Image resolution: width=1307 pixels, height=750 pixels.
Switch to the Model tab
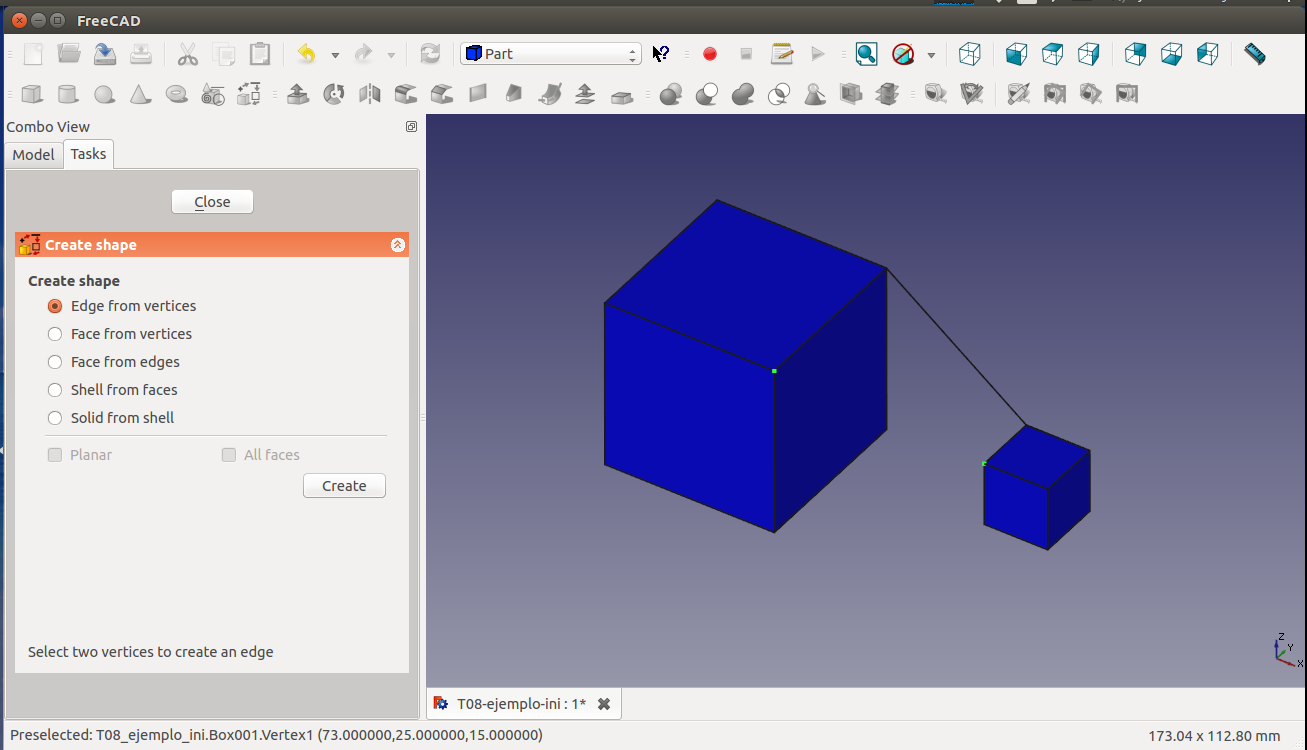click(x=33, y=154)
